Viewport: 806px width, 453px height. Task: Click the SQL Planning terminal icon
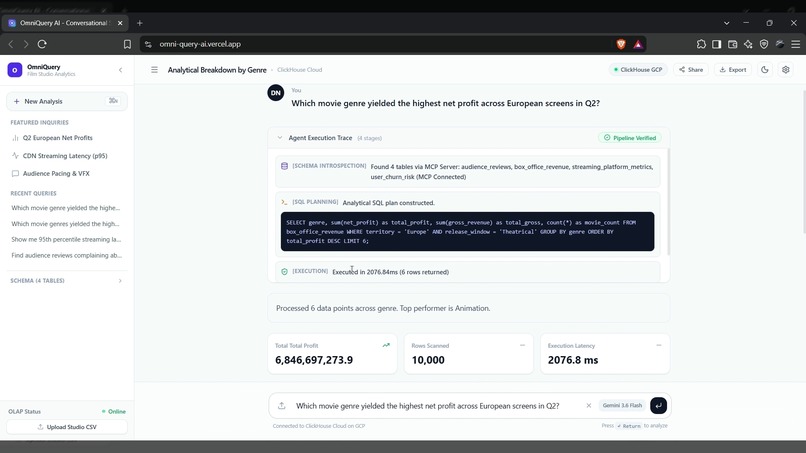(284, 202)
